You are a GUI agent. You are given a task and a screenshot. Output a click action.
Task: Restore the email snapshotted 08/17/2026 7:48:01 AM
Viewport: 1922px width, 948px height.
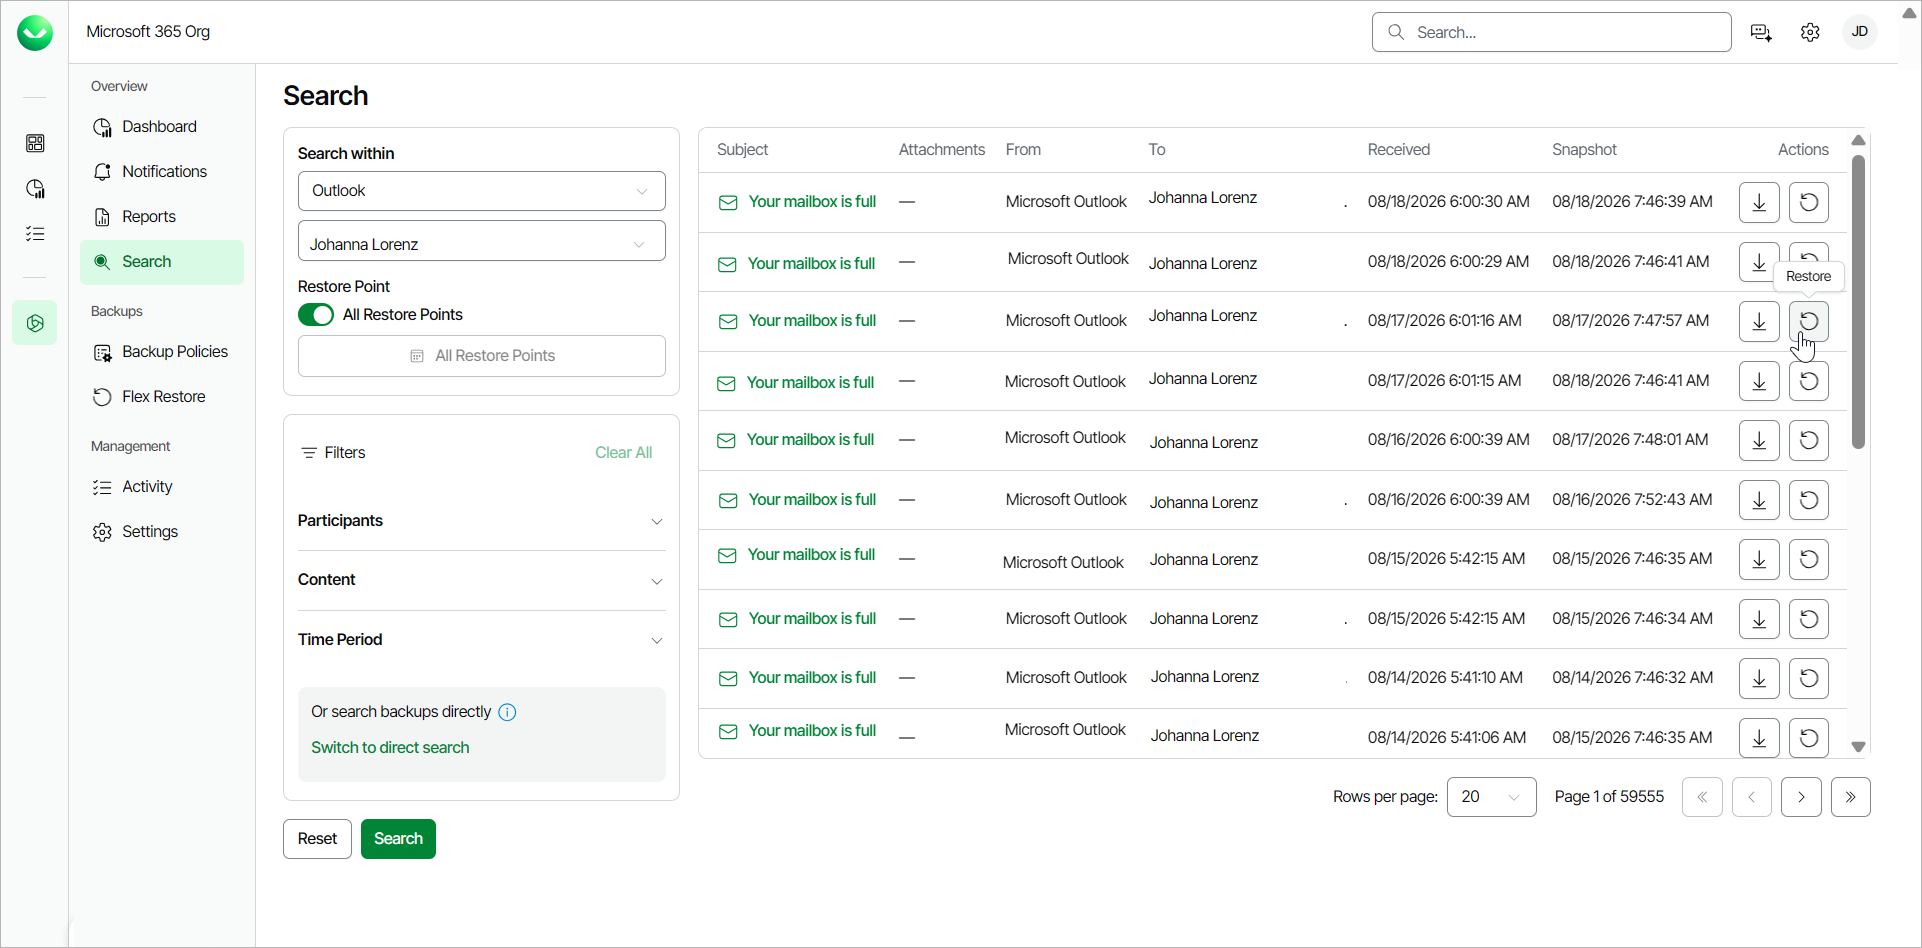click(x=1809, y=440)
